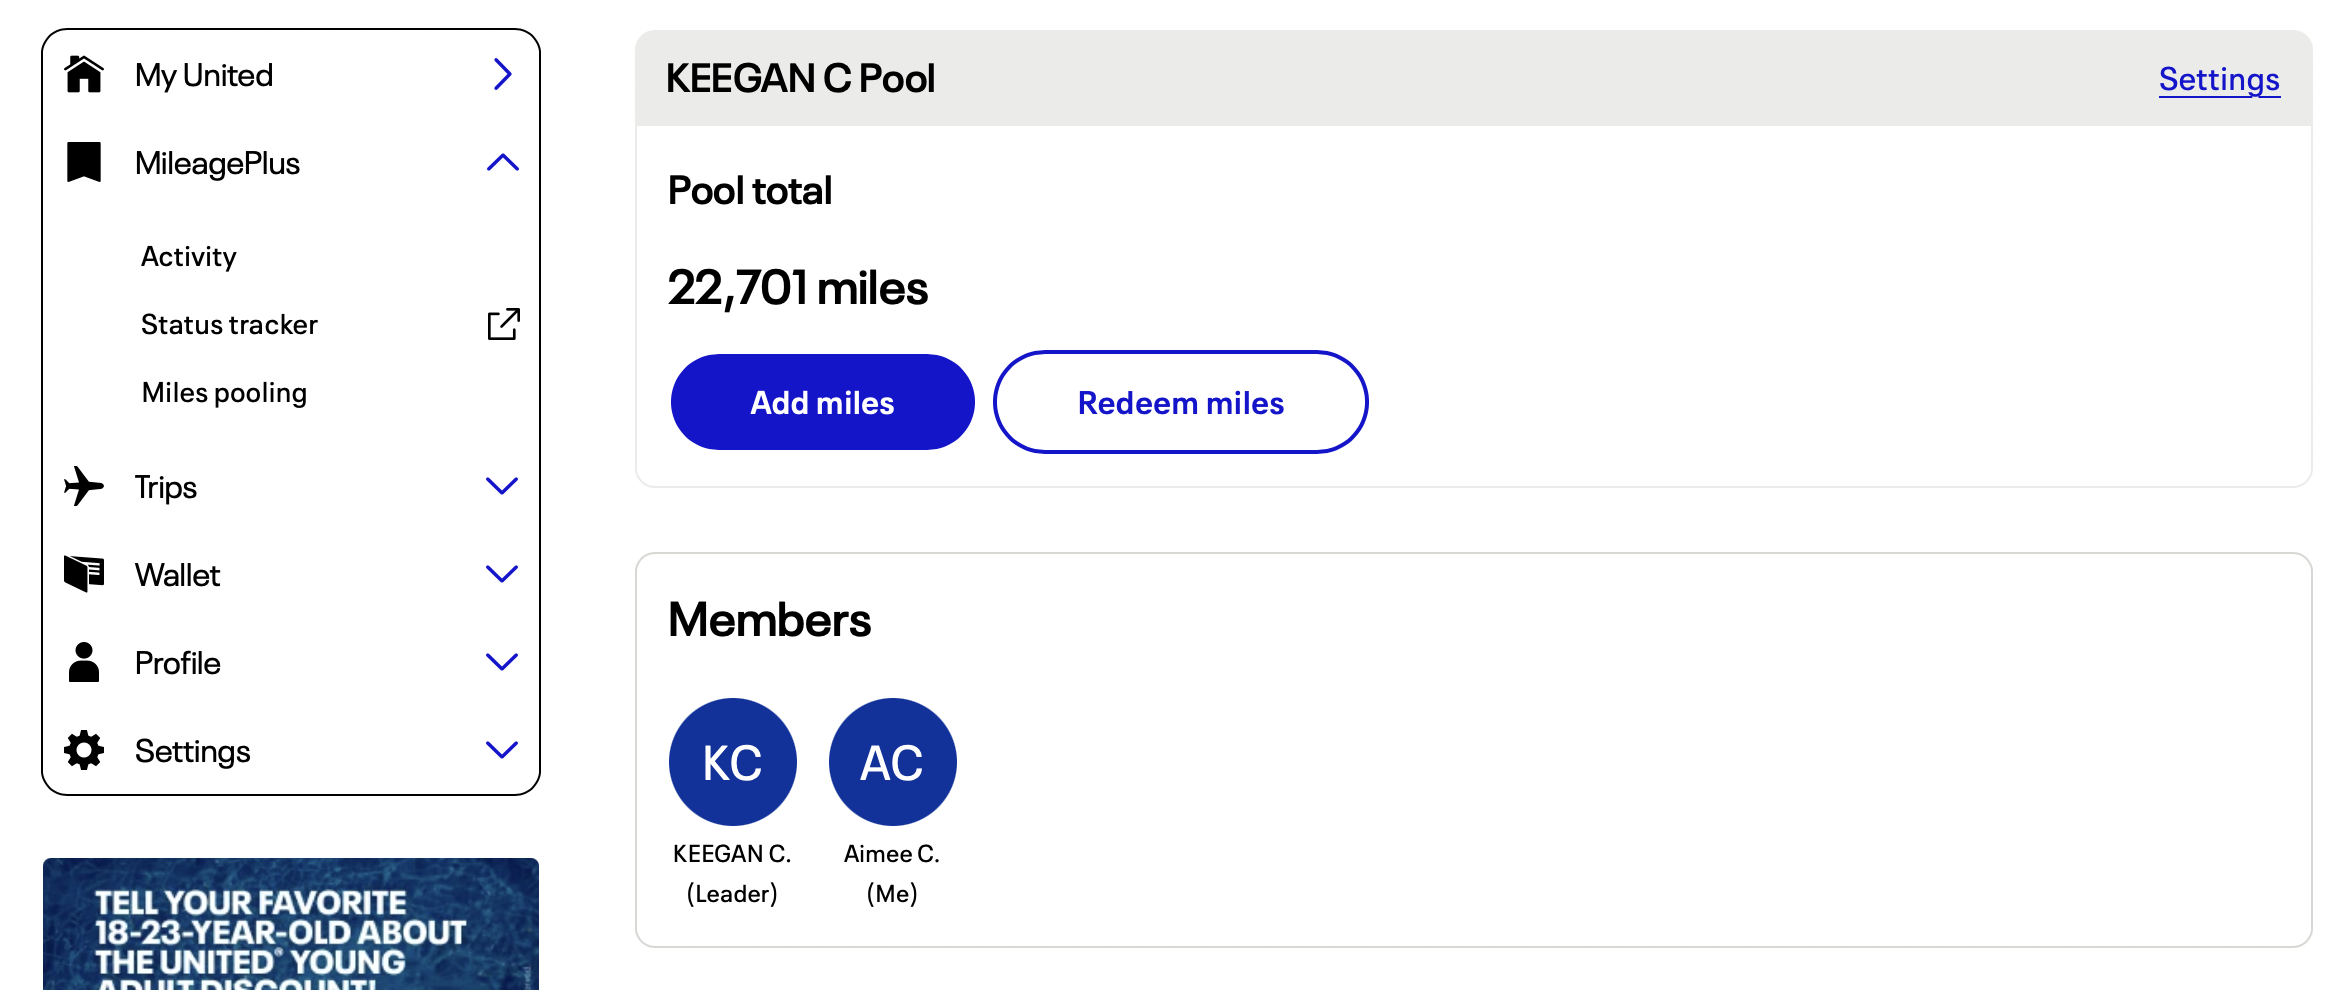Screen dimensions: 2348x990
Task: Open Status tracker external link icon
Action: pos(503,324)
